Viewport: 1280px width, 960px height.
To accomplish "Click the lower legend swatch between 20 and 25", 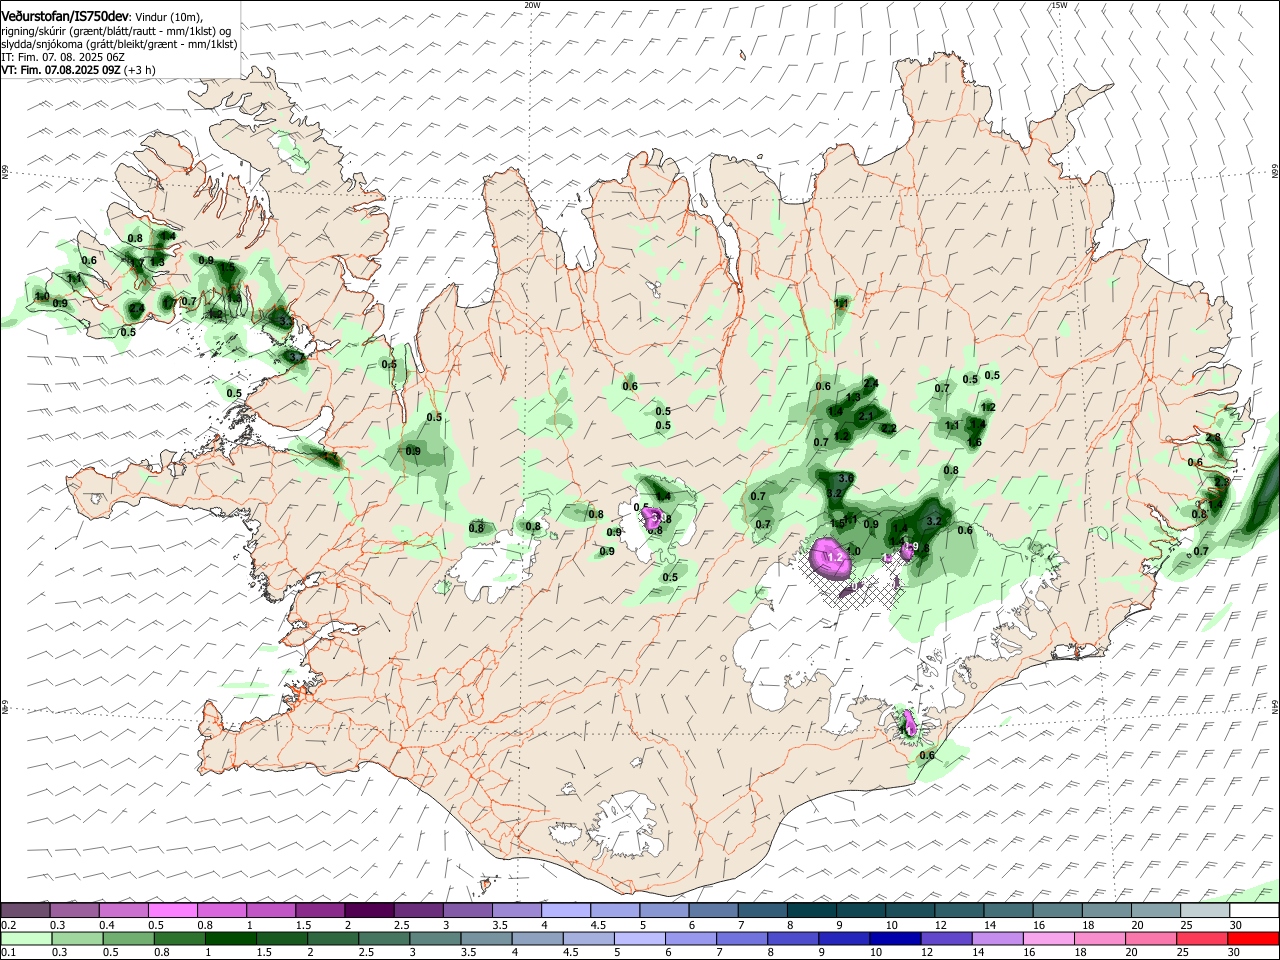I will click(x=1149, y=938).
